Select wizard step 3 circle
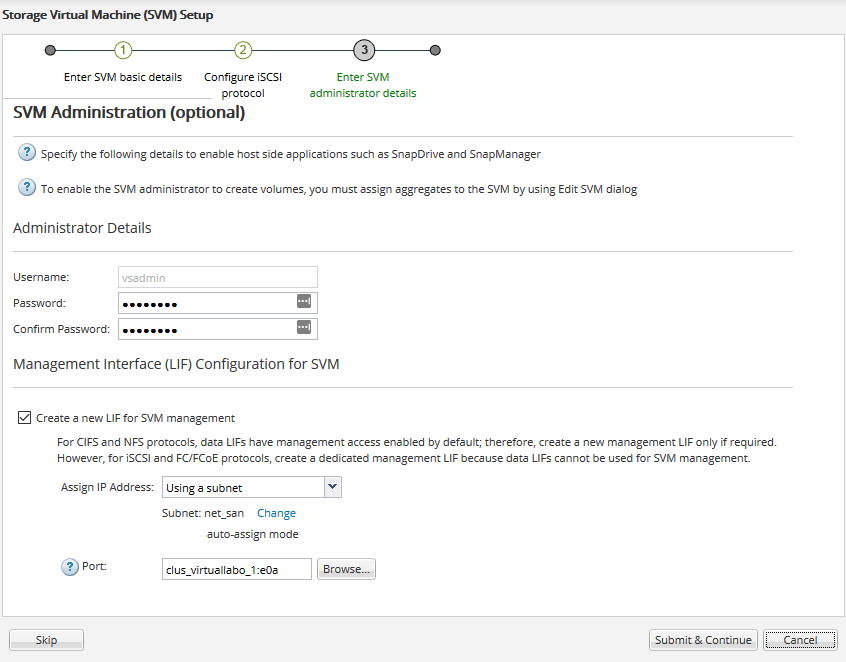This screenshot has width=846, height=662. (364, 50)
